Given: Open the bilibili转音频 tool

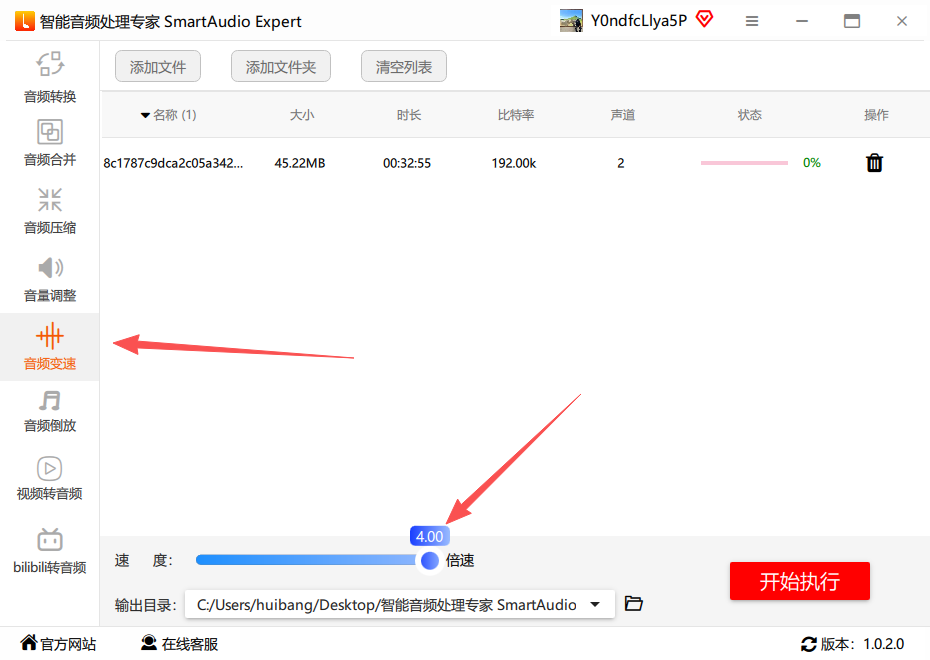Looking at the screenshot, I should (x=50, y=552).
